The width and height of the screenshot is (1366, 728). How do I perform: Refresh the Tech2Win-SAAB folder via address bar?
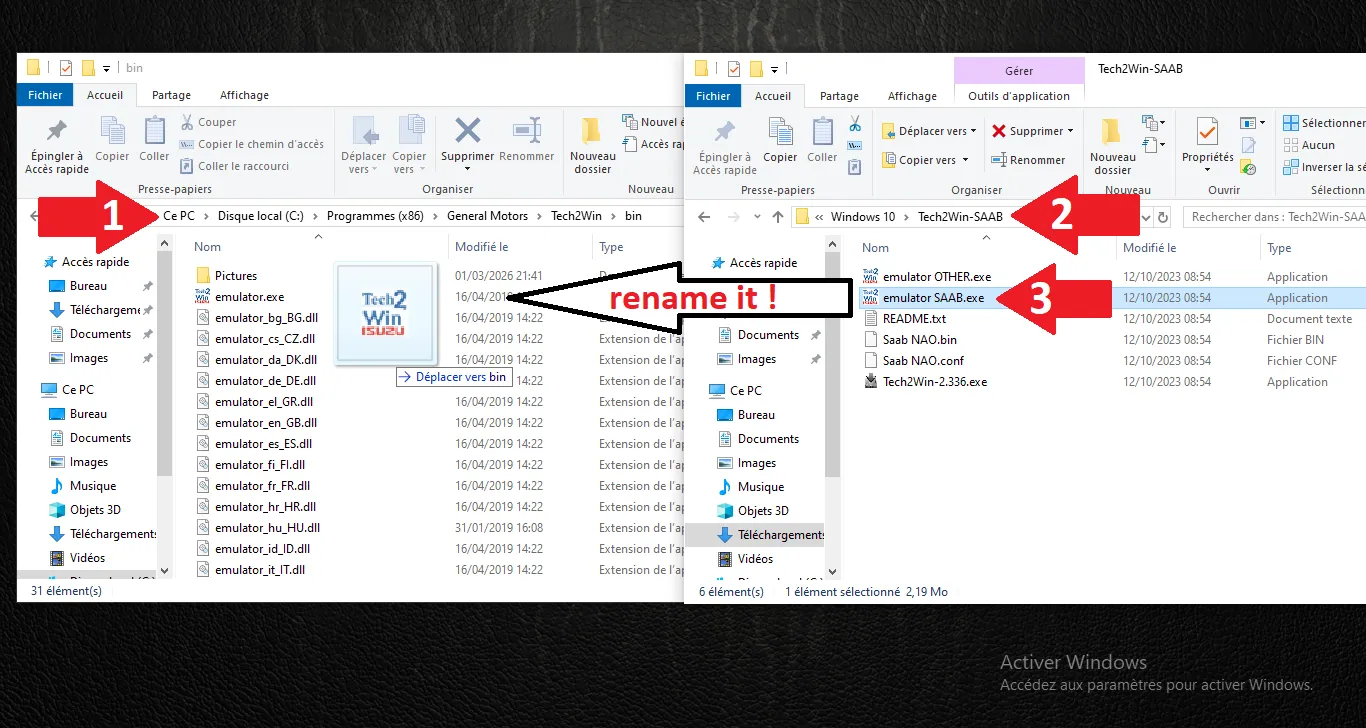(x=1162, y=218)
